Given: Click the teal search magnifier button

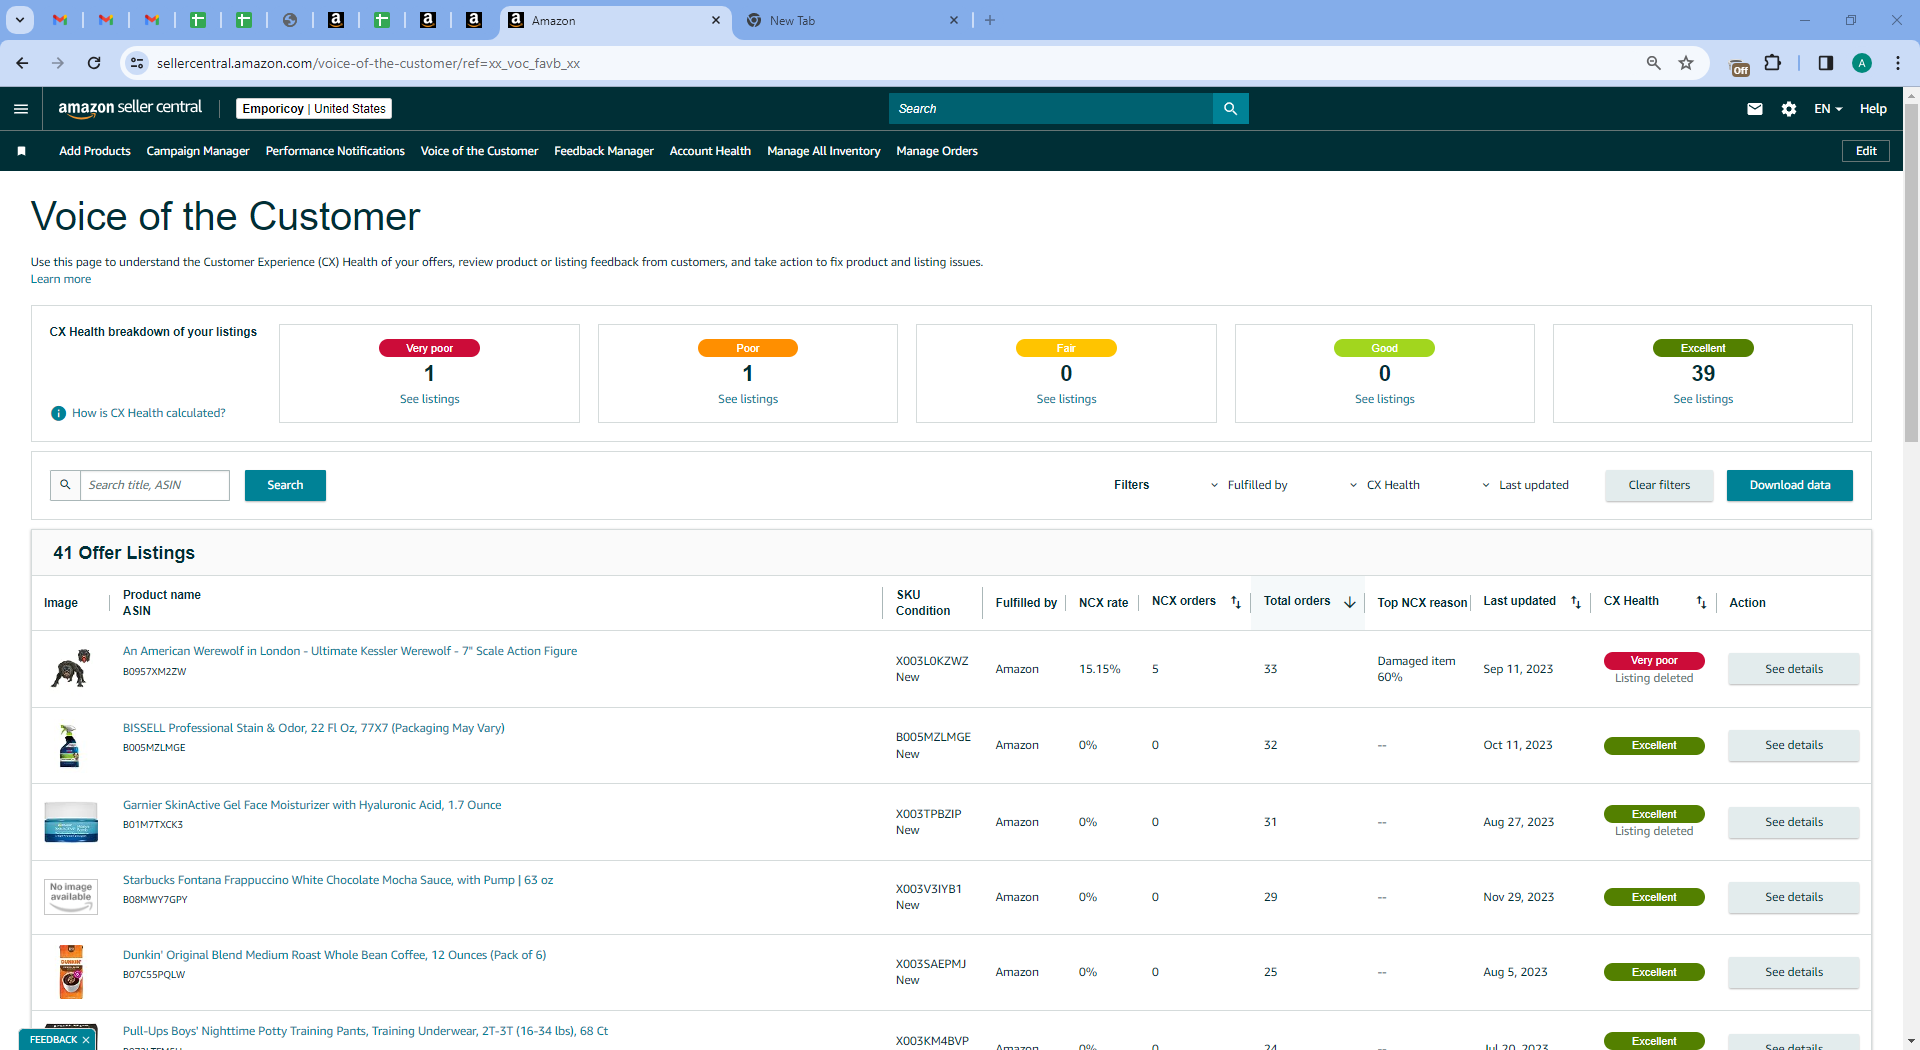Looking at the screenshot, I should pyautogui.click(x=1231, y=109).
